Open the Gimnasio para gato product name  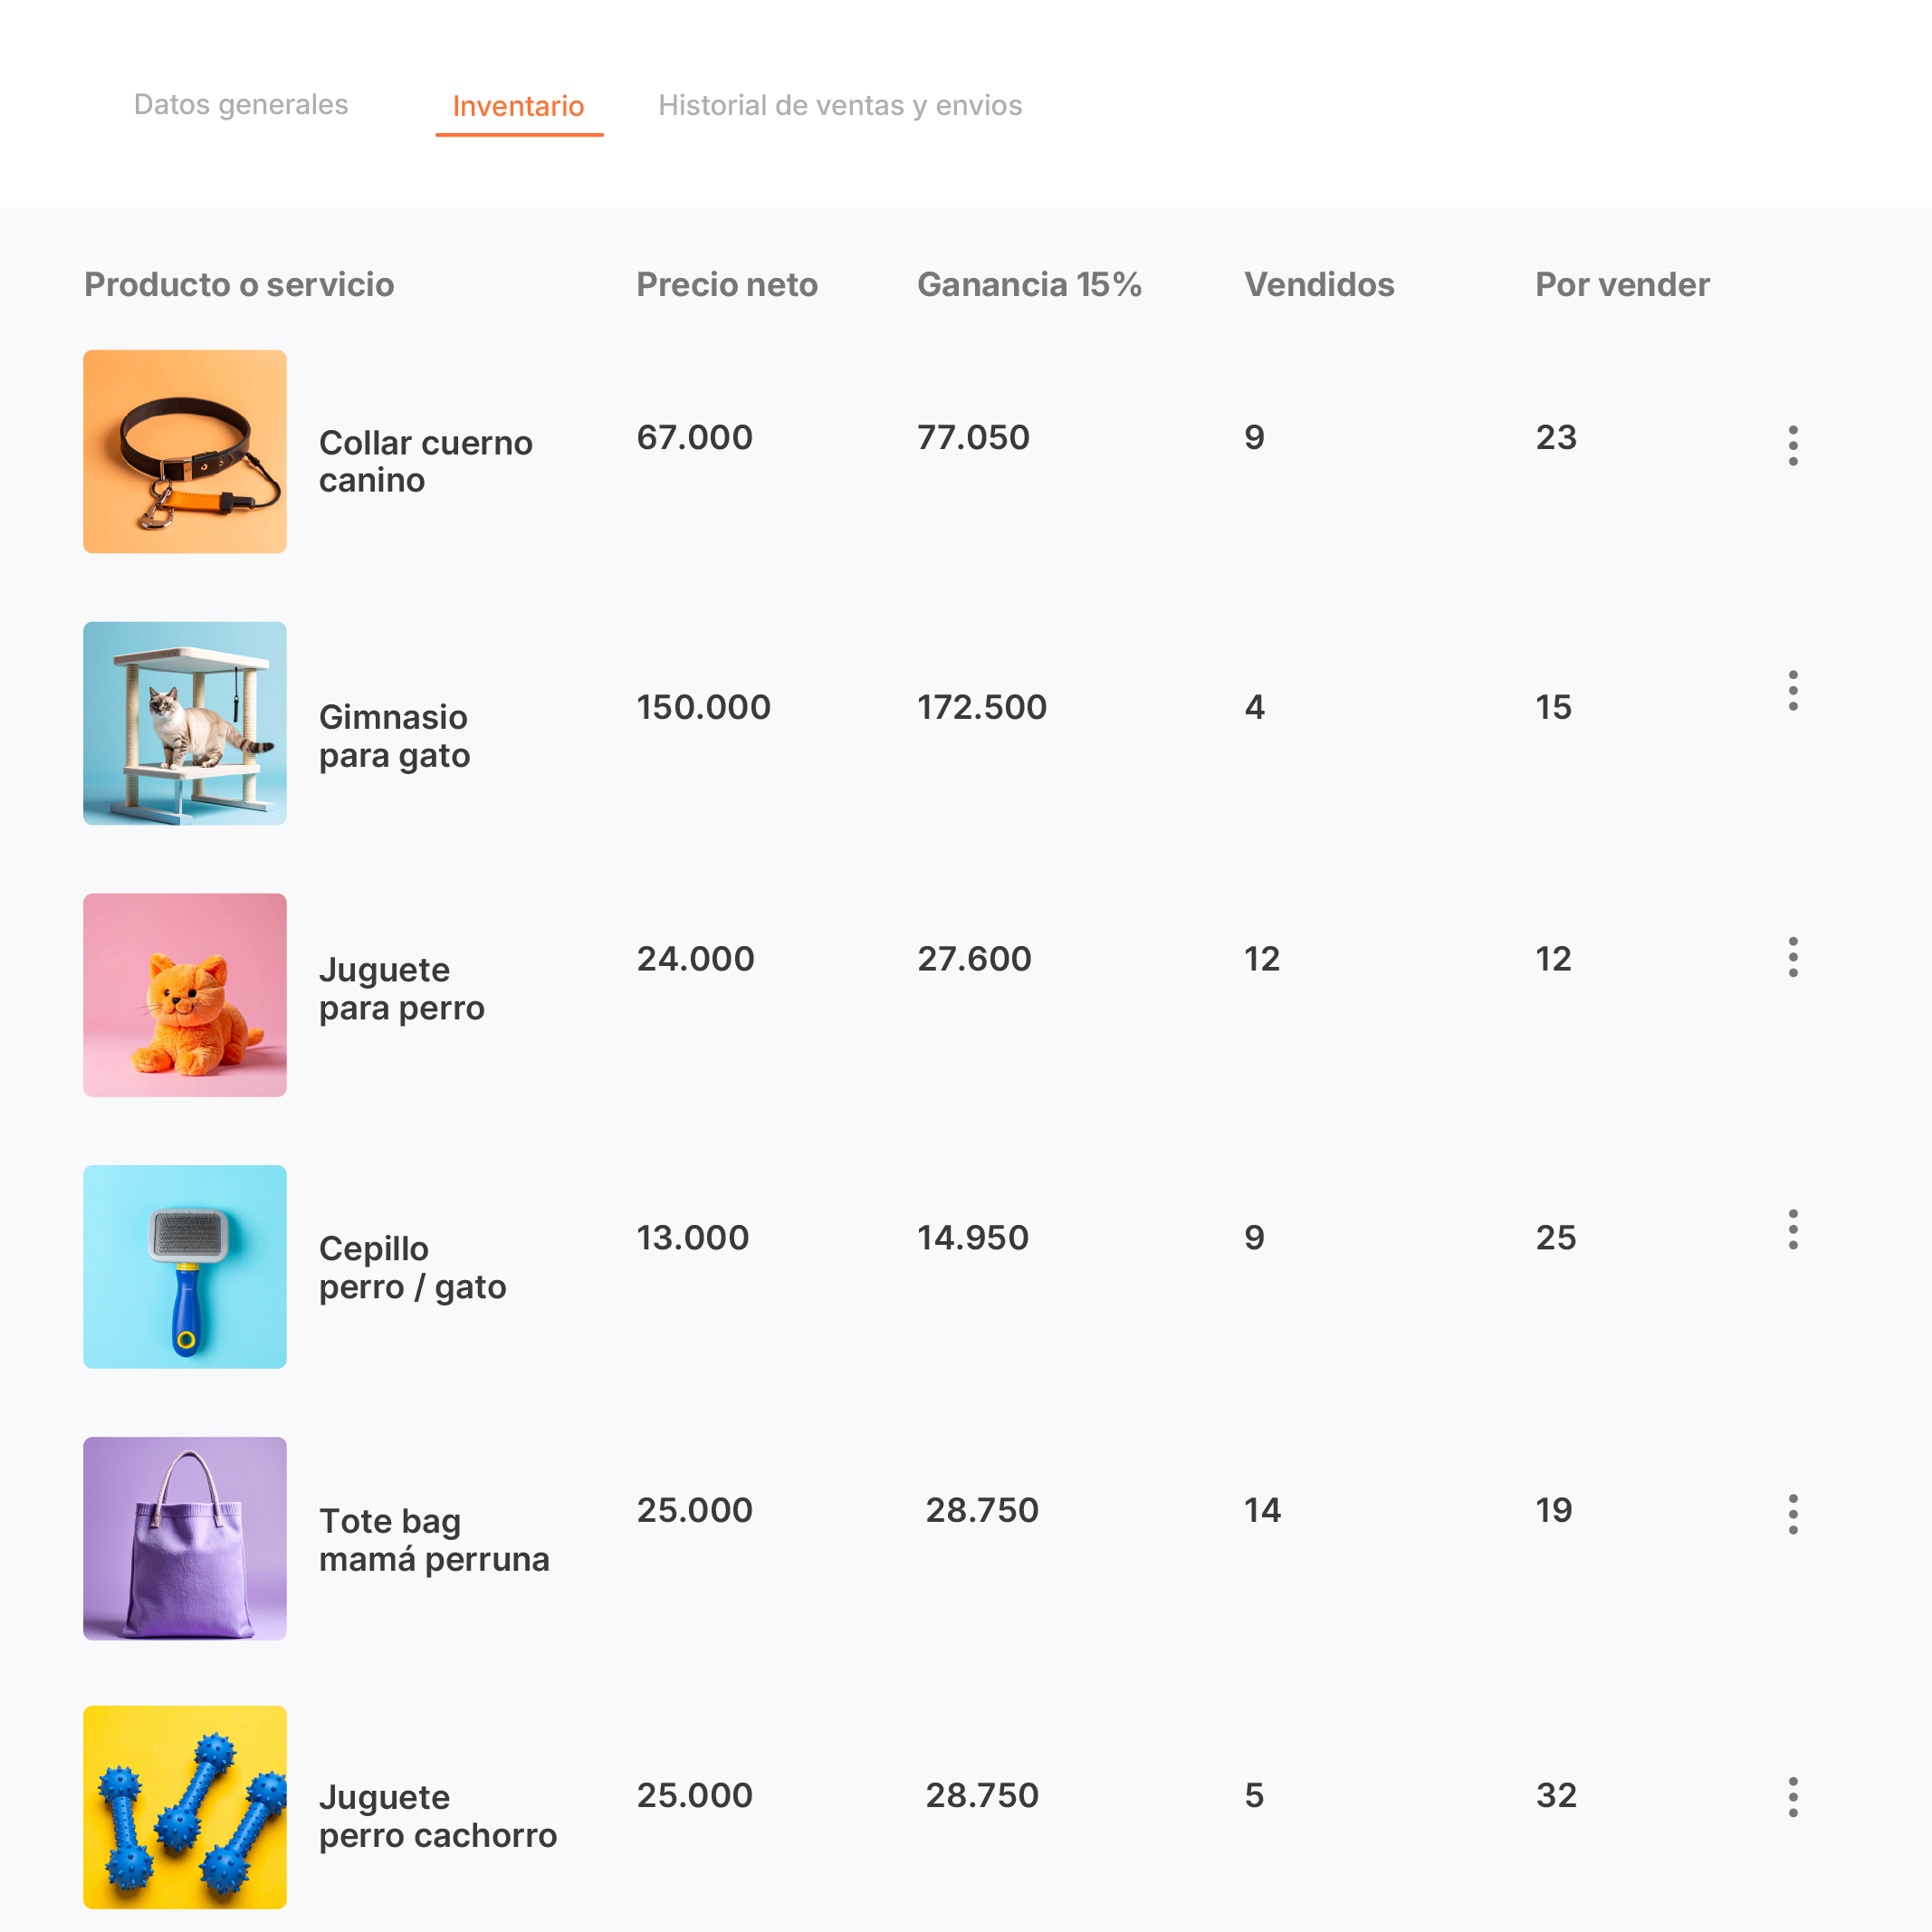394,736
